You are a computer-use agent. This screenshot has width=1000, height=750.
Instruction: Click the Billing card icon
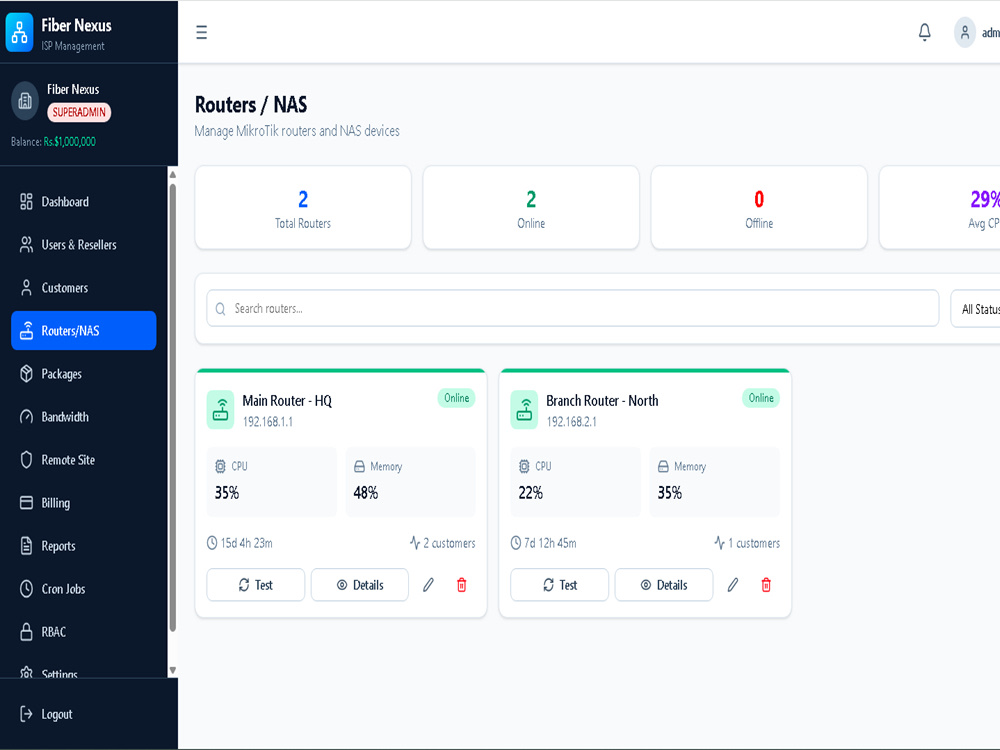[x=26, y=503]
